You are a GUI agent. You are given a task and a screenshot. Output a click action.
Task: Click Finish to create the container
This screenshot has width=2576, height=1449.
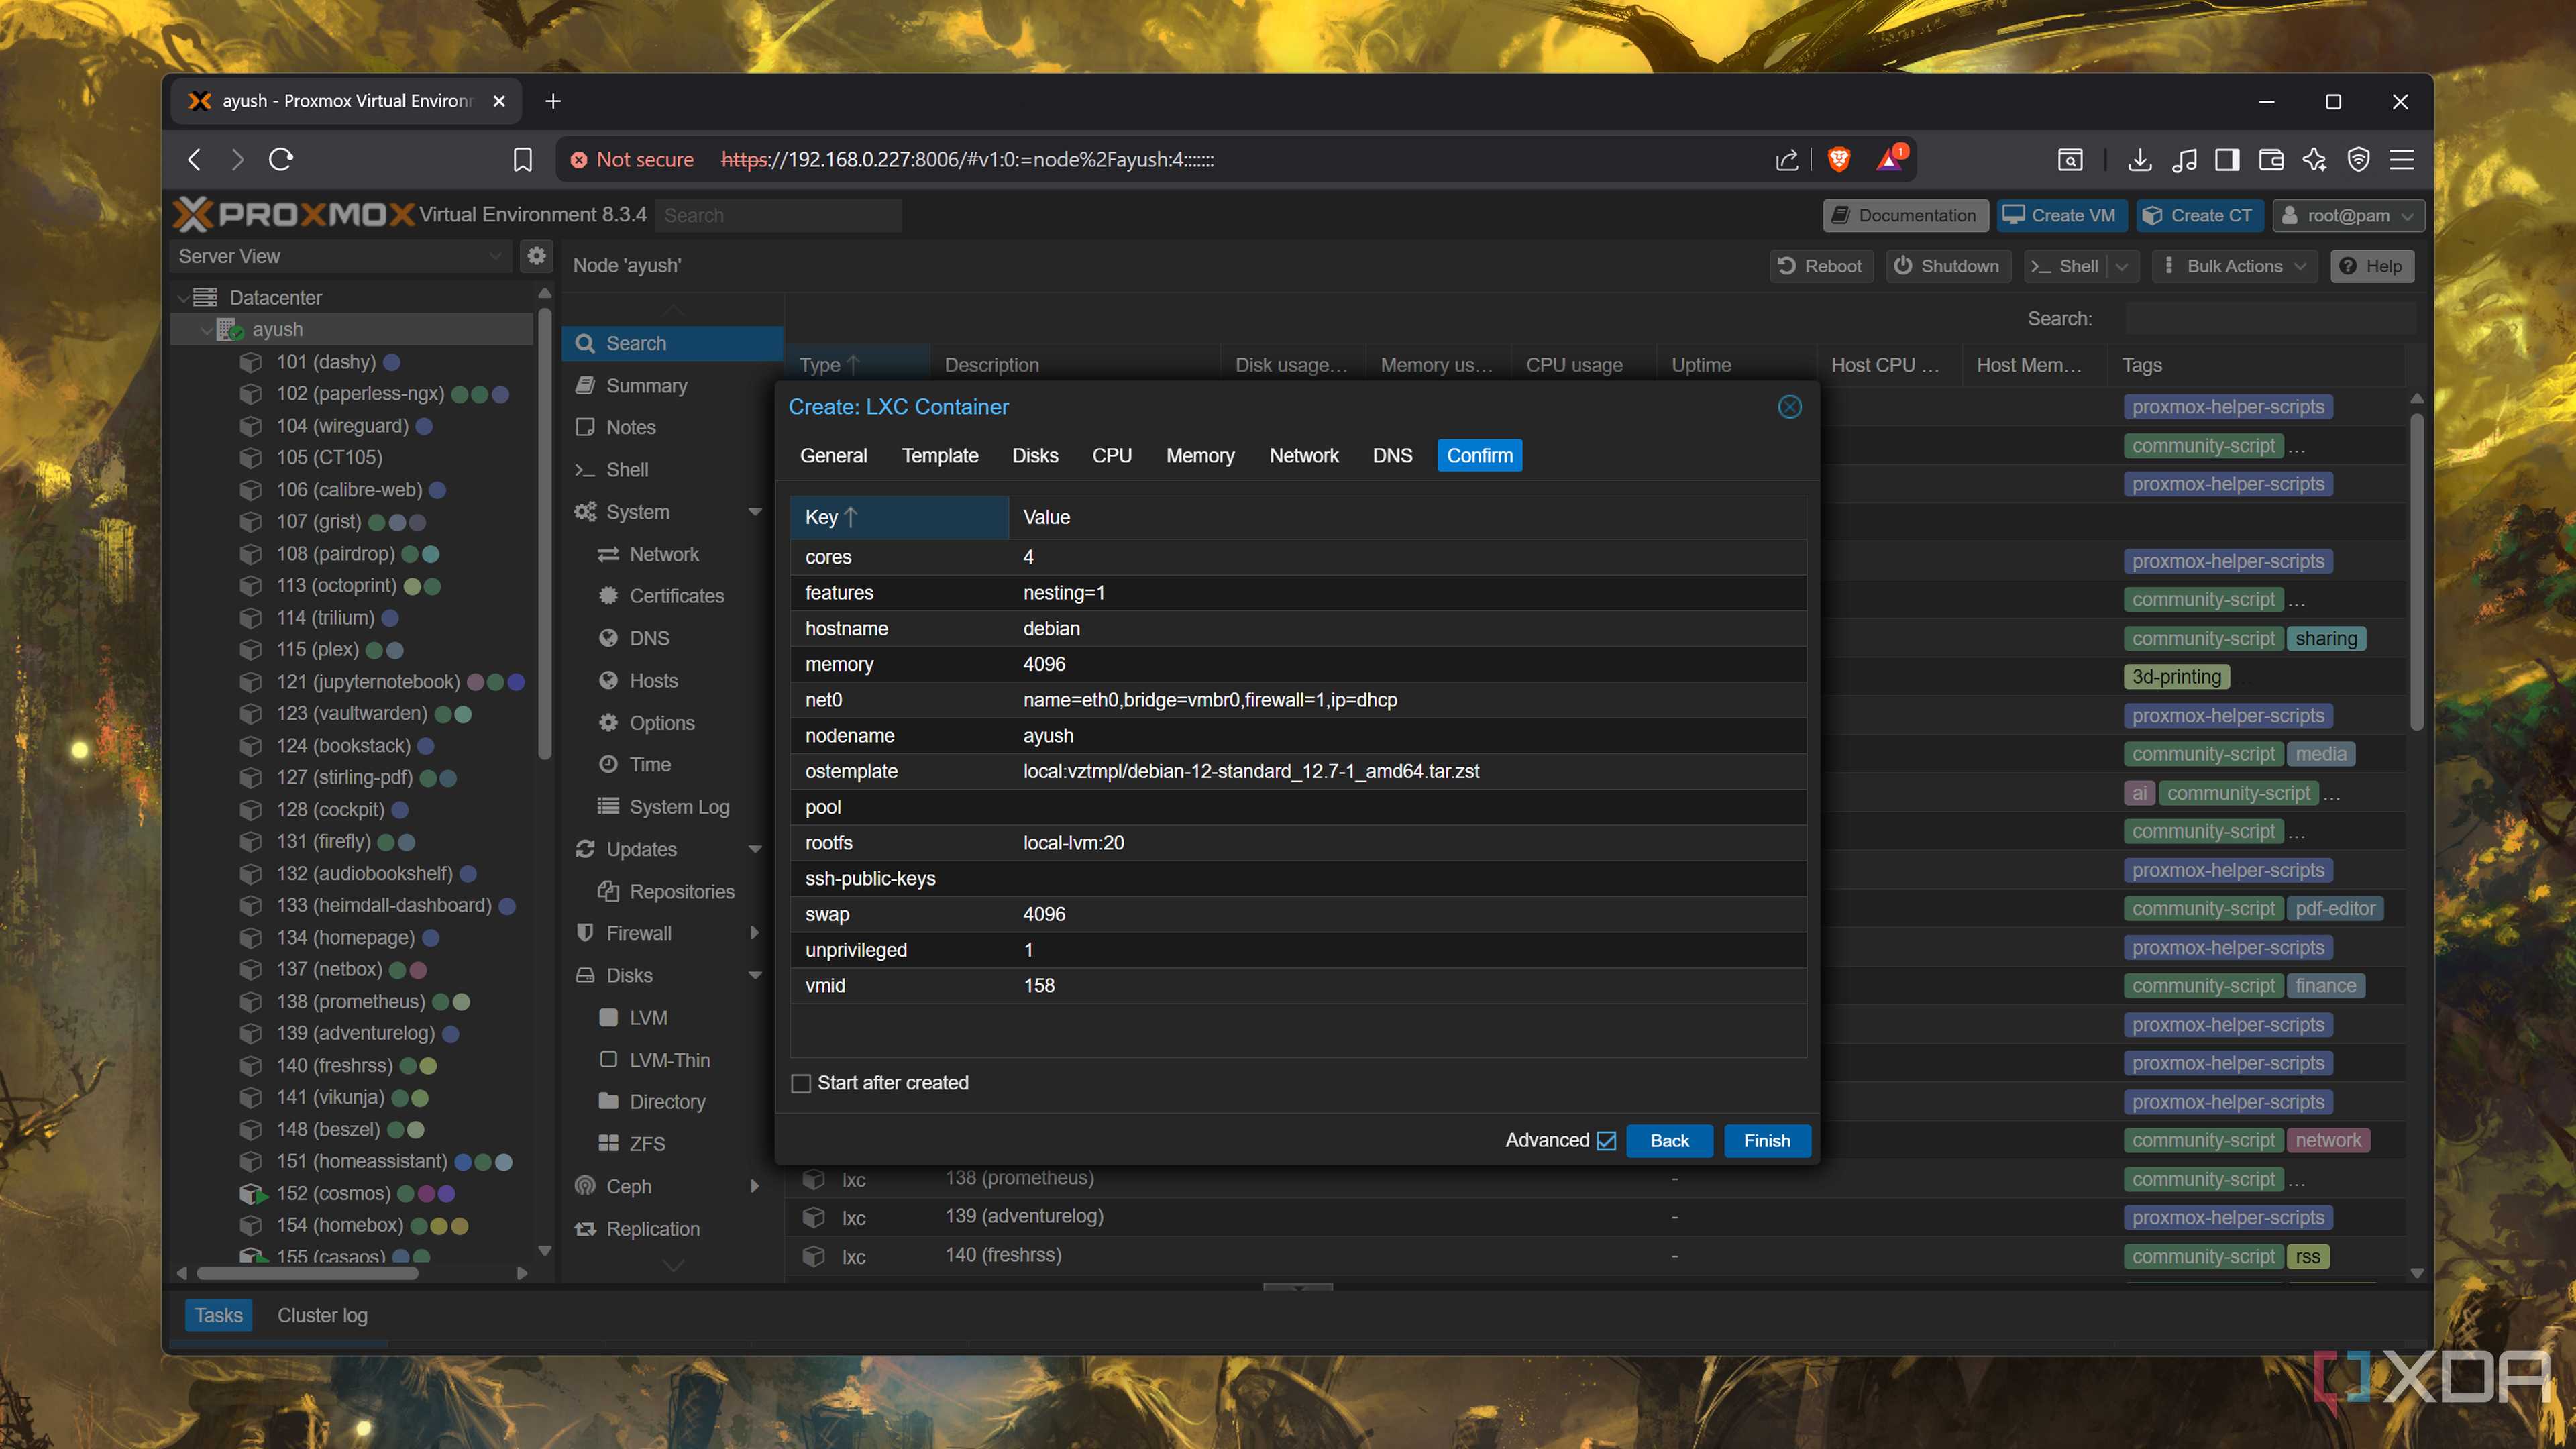[x=1767, y=1141]
